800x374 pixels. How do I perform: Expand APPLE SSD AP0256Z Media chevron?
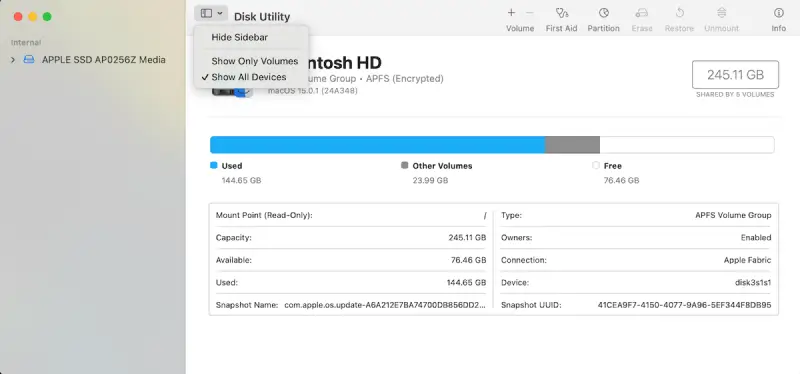[x=13, y=60]
